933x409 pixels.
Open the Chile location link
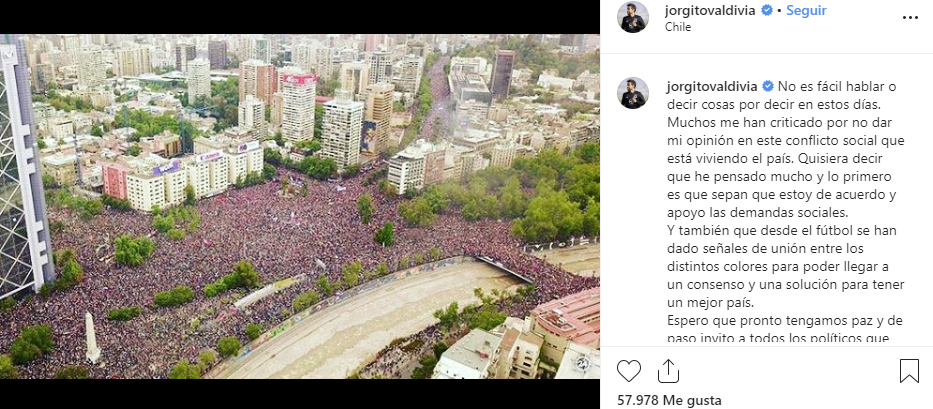(678, 27)
